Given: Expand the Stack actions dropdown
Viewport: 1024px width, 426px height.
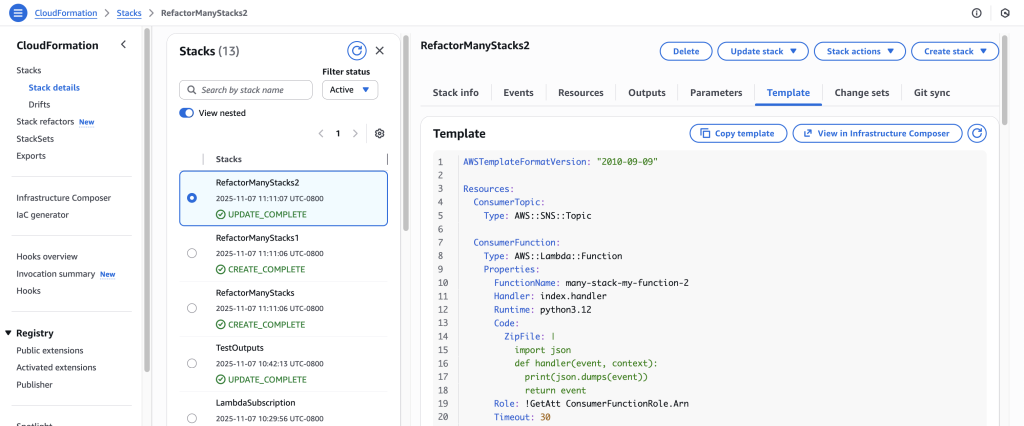Looking at the screenshot, I should [859, 51].
